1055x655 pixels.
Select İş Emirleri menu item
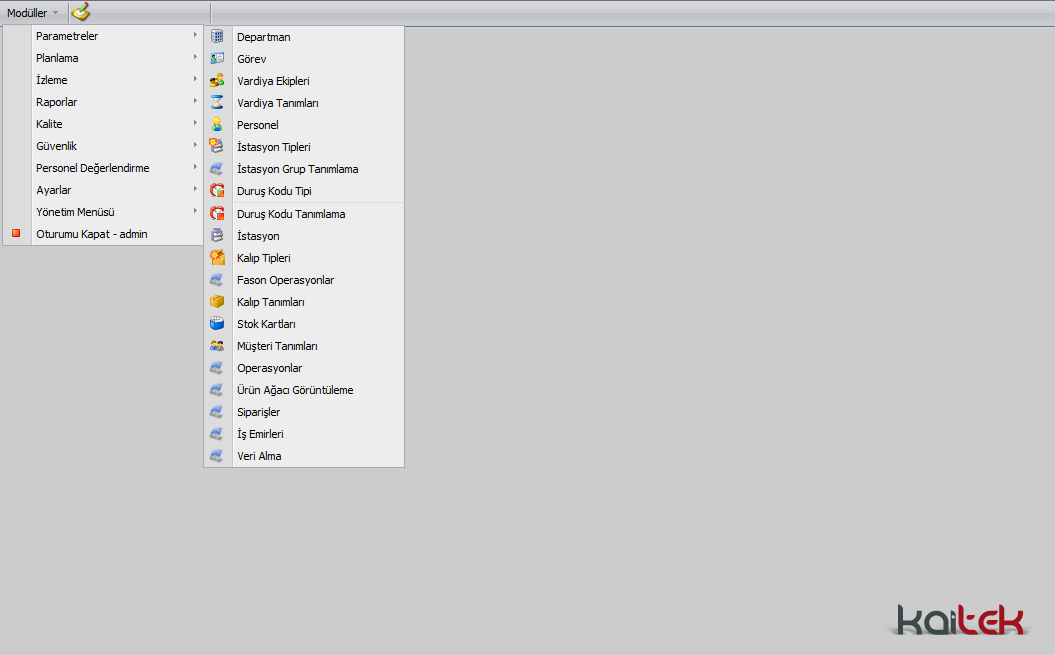(260, 434)
